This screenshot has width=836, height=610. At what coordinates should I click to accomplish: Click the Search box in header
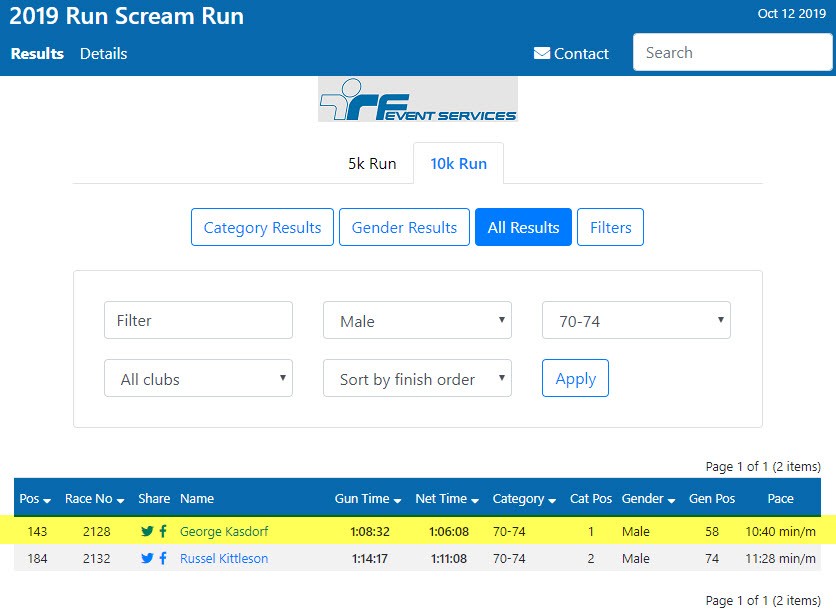732,53
